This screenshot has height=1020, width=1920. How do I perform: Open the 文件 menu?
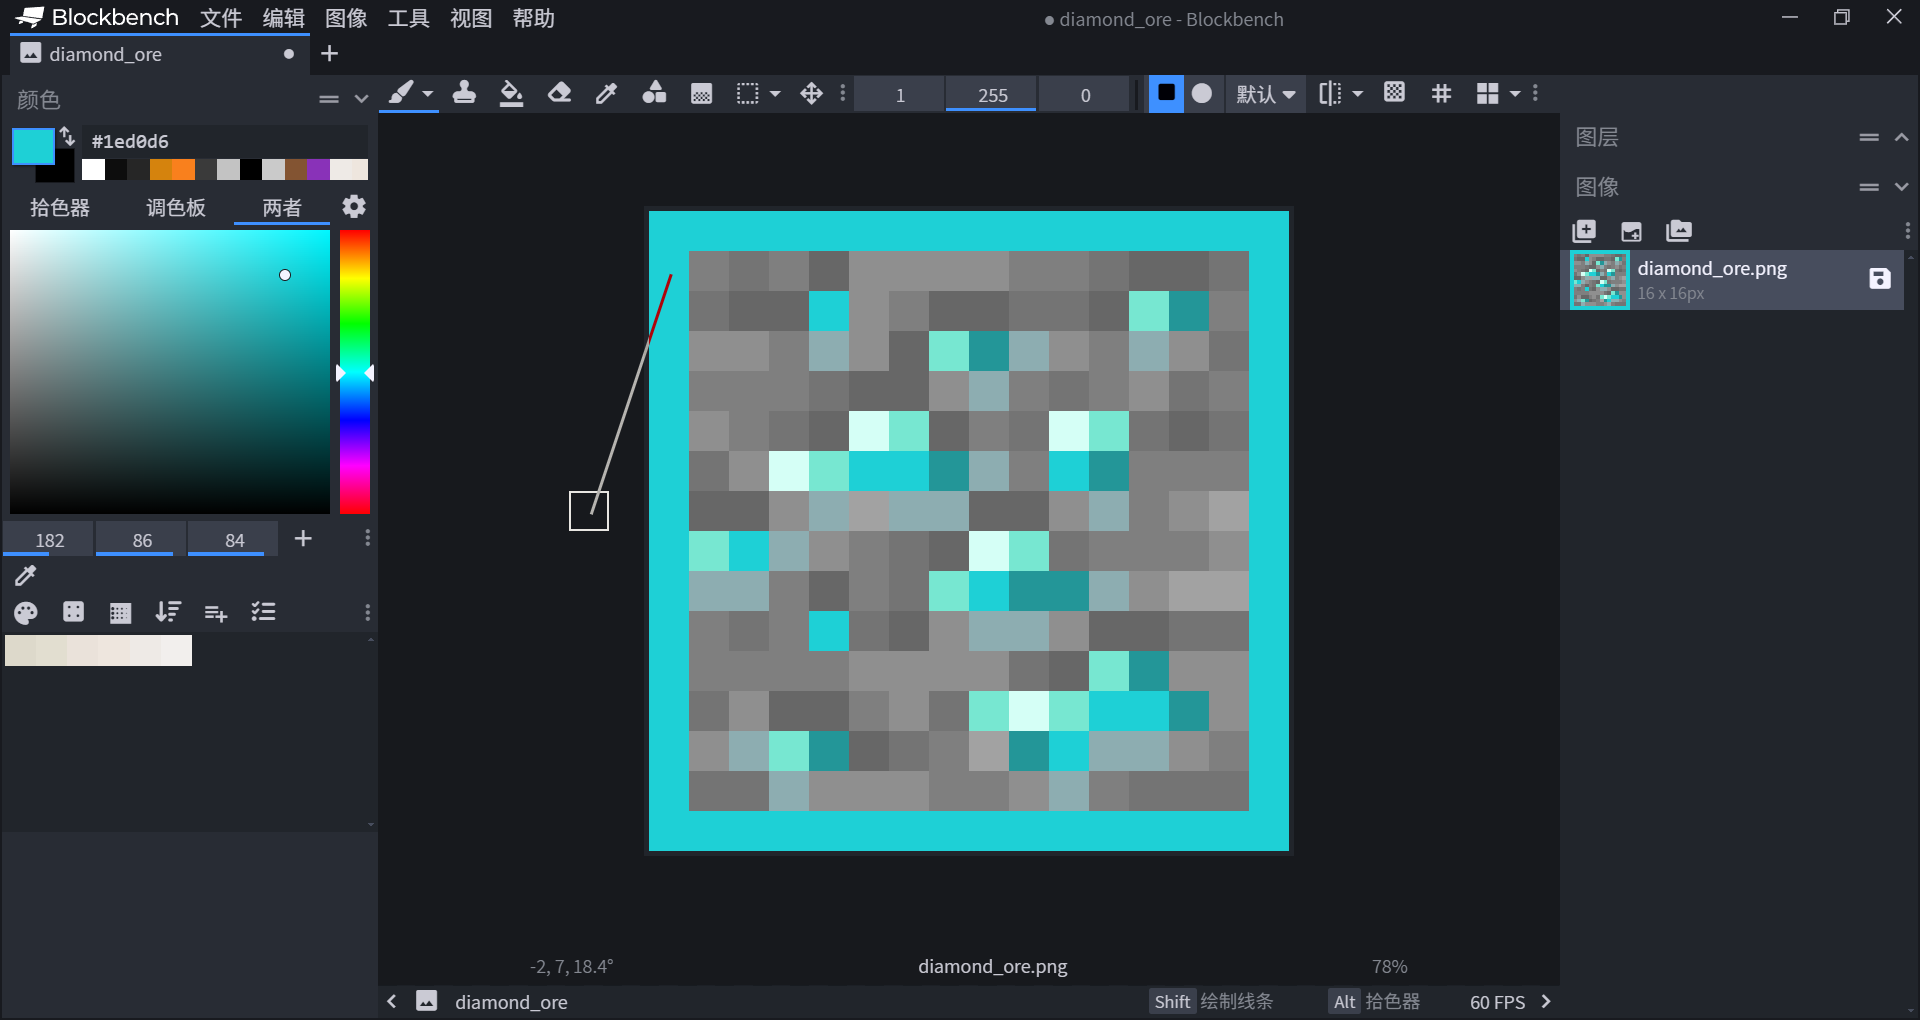[x=221, y=18]
